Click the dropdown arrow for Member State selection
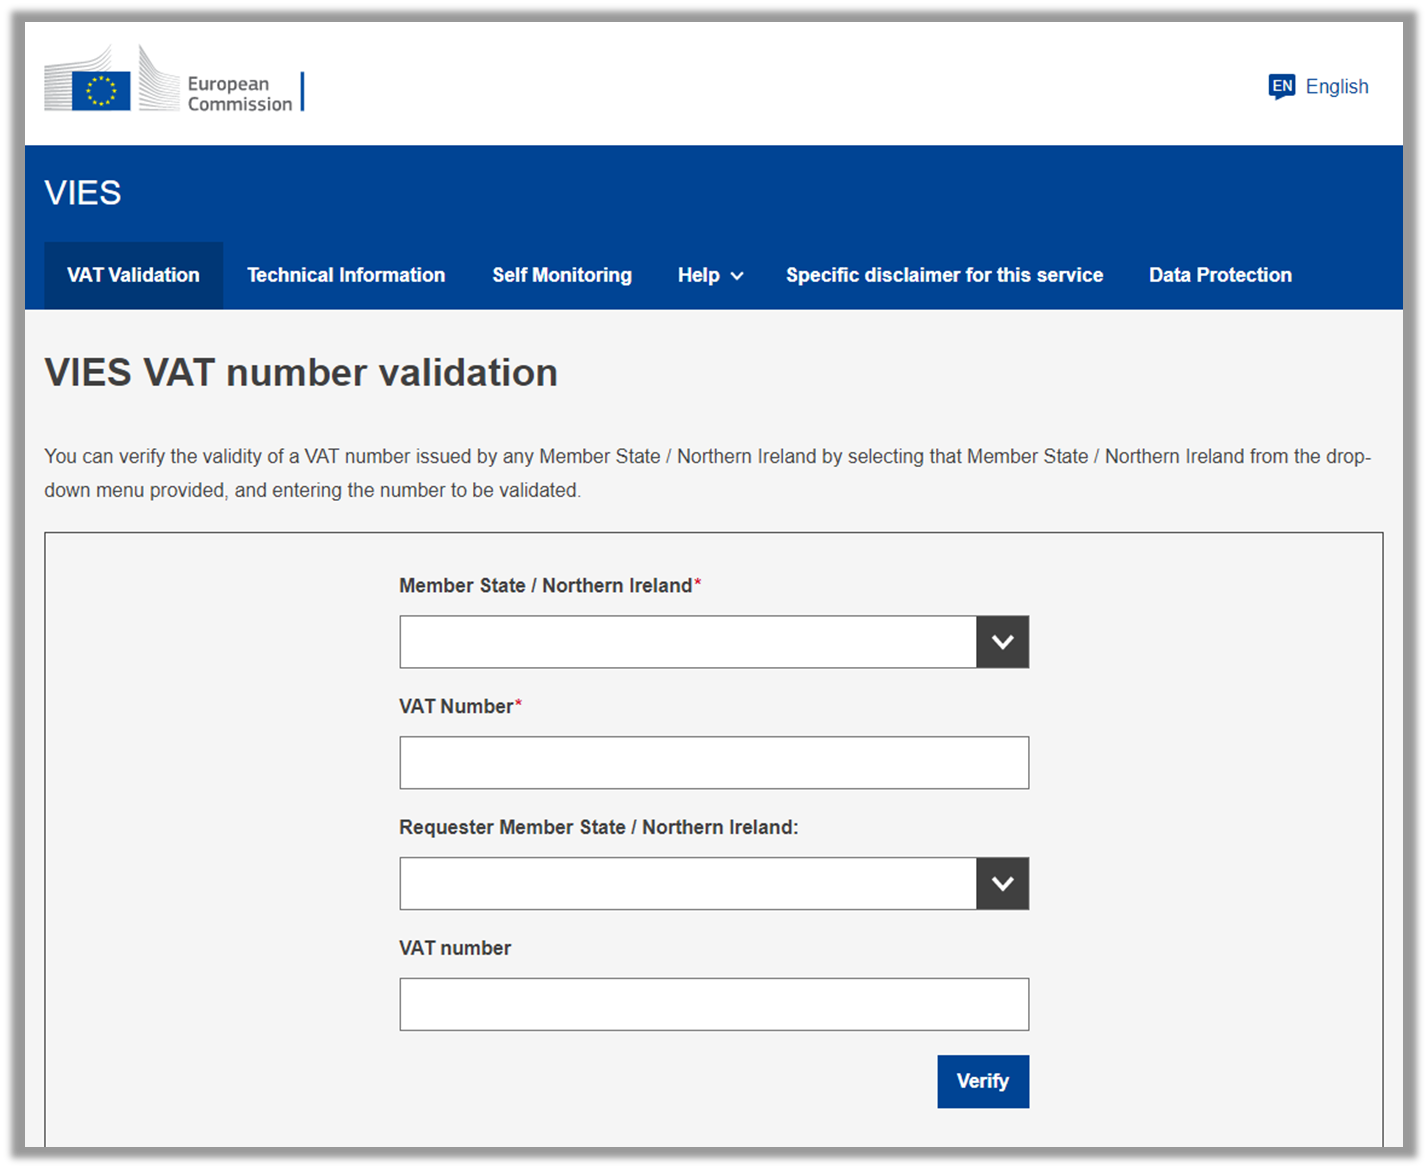The image size is (1428, 1169). pos(1002,641)
